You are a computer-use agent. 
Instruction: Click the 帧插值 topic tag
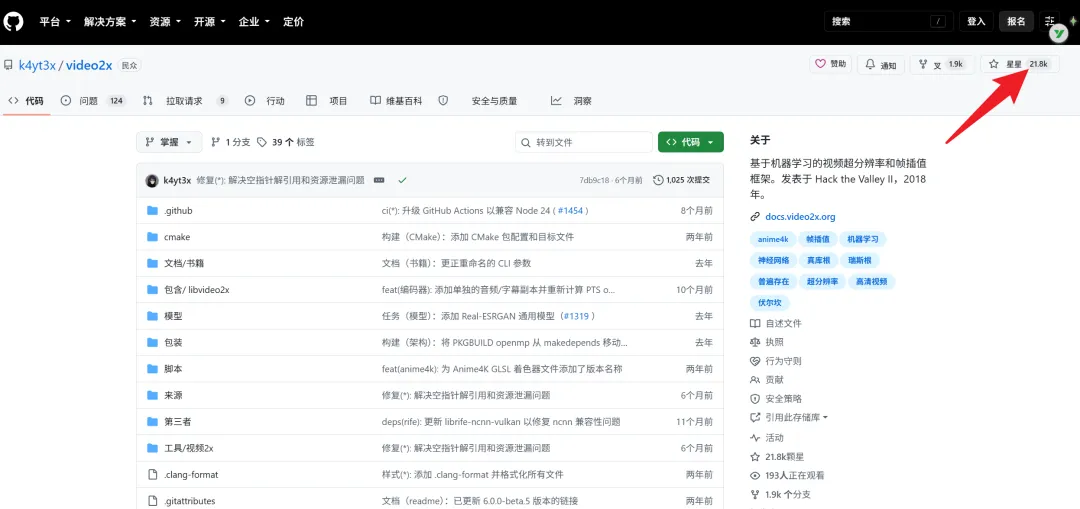pos(818,239)
